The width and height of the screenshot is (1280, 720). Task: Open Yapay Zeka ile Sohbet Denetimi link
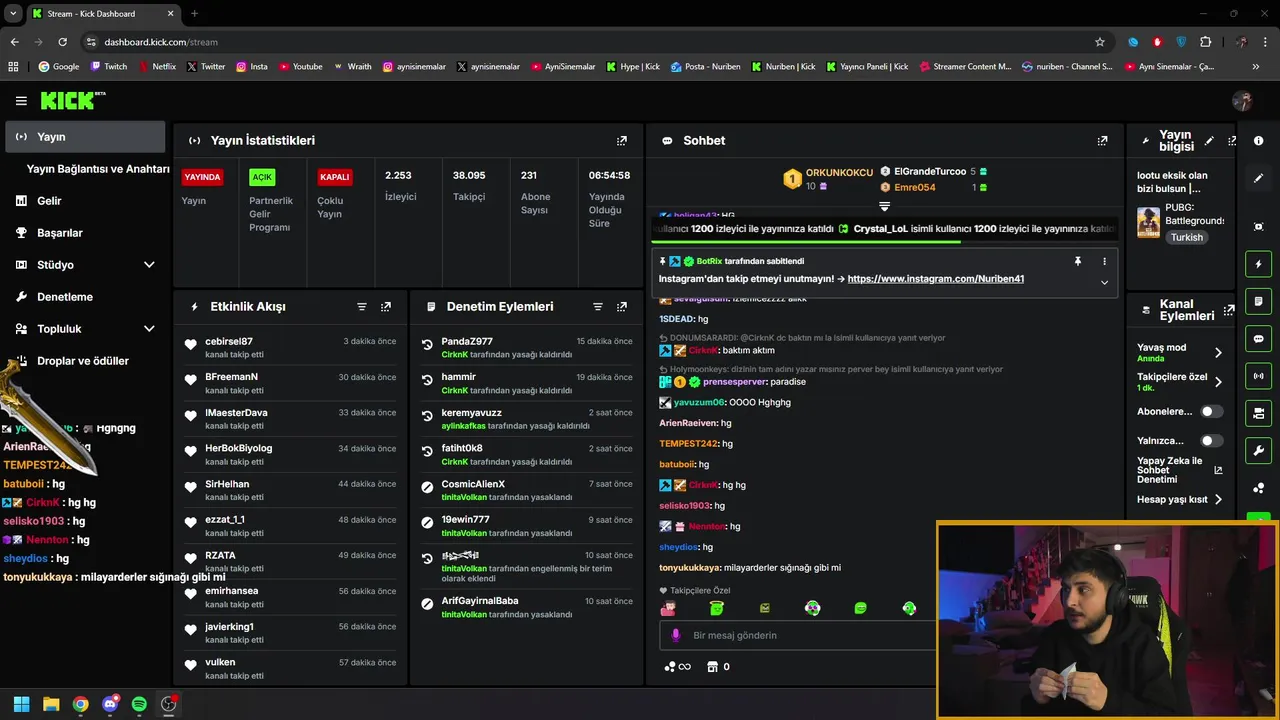click(1179, 470)
